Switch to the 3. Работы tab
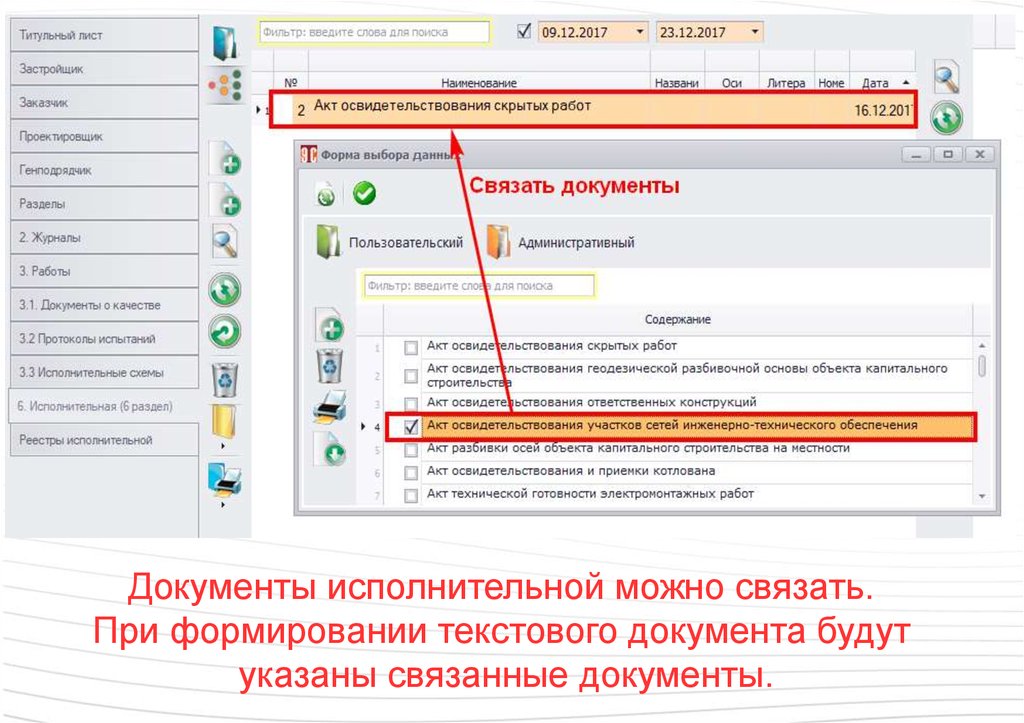The width and height of the screenshot is (1024, 723). (104, 271)
